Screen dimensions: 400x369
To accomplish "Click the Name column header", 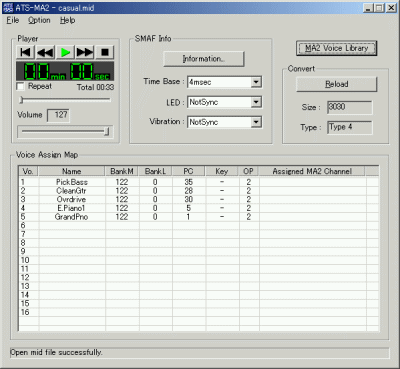I will point(72,171).
